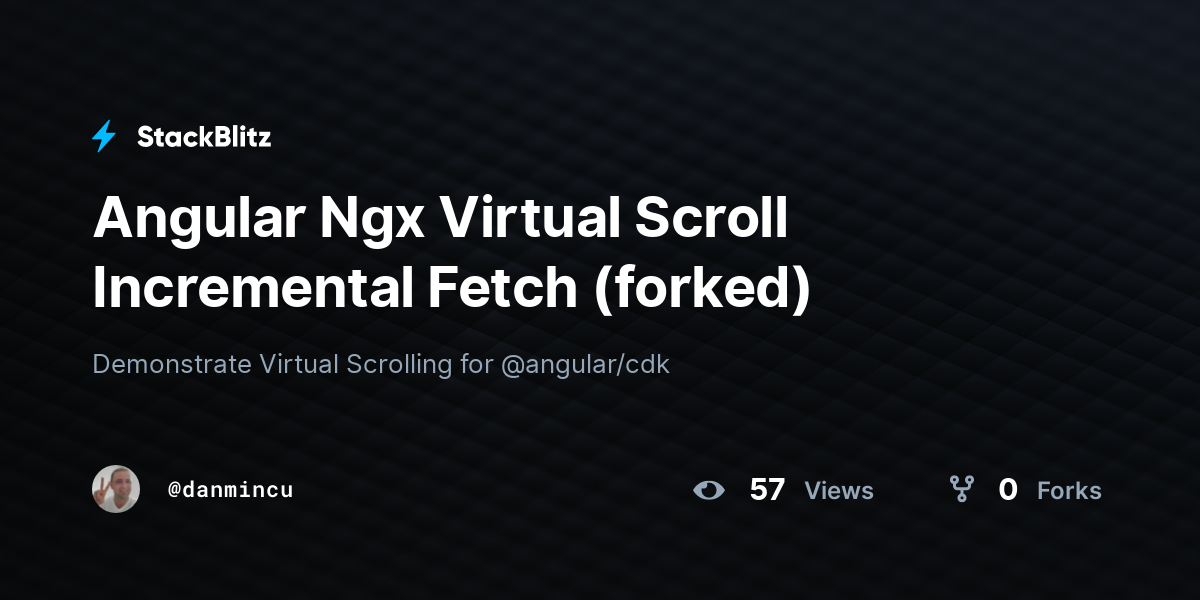Click the word 'Incremental' in the title
The image size is (1200, 600).
click(x=251, y=287)
